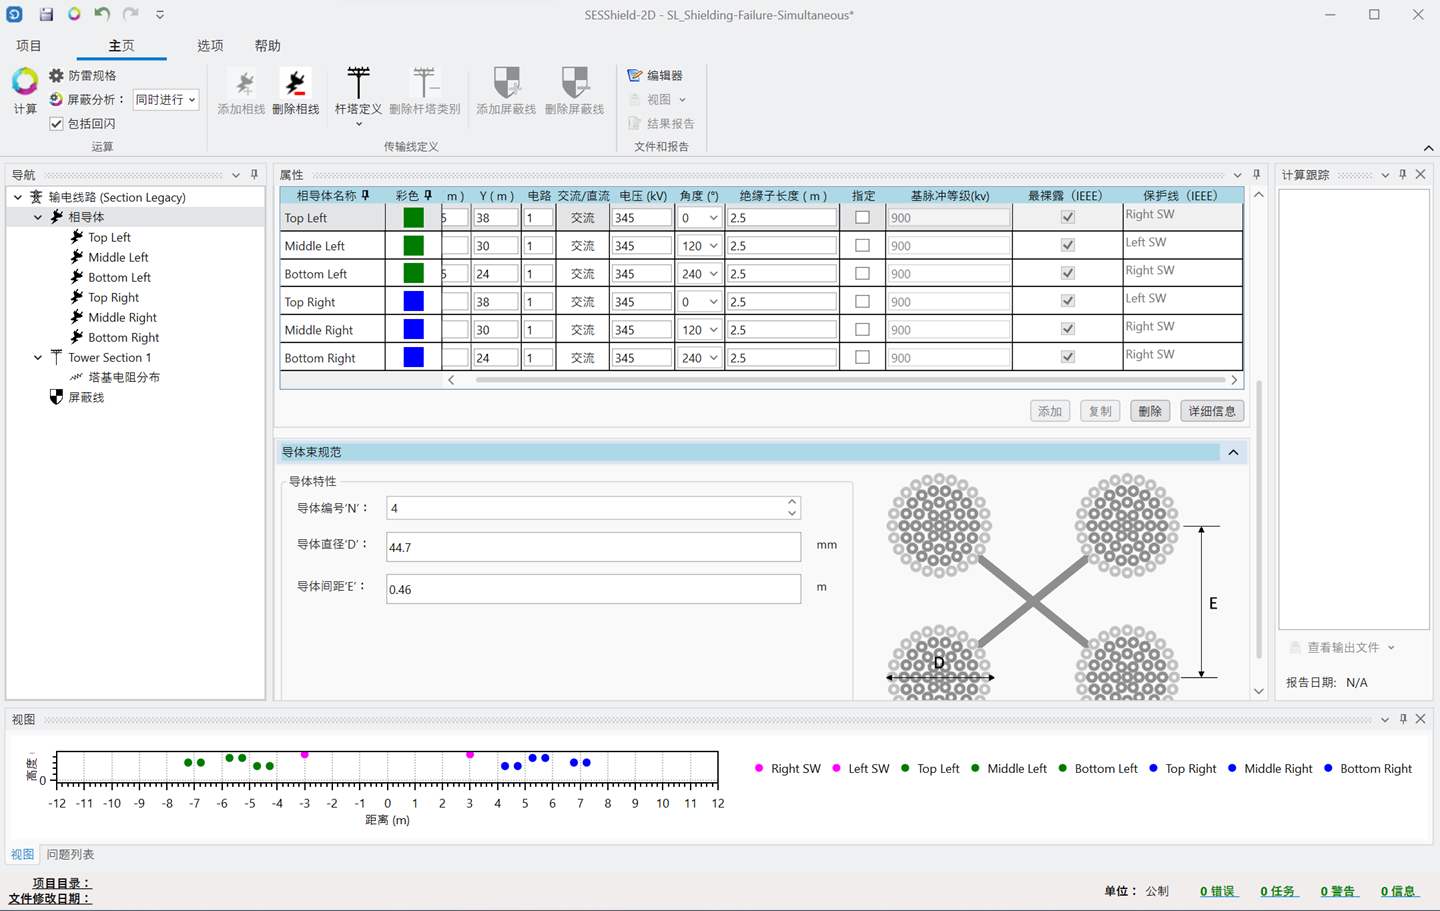Viewport: 1440px width, 911px height.
Task: Collapse the 相导体 tree node
Action: (x=38, y=217)
